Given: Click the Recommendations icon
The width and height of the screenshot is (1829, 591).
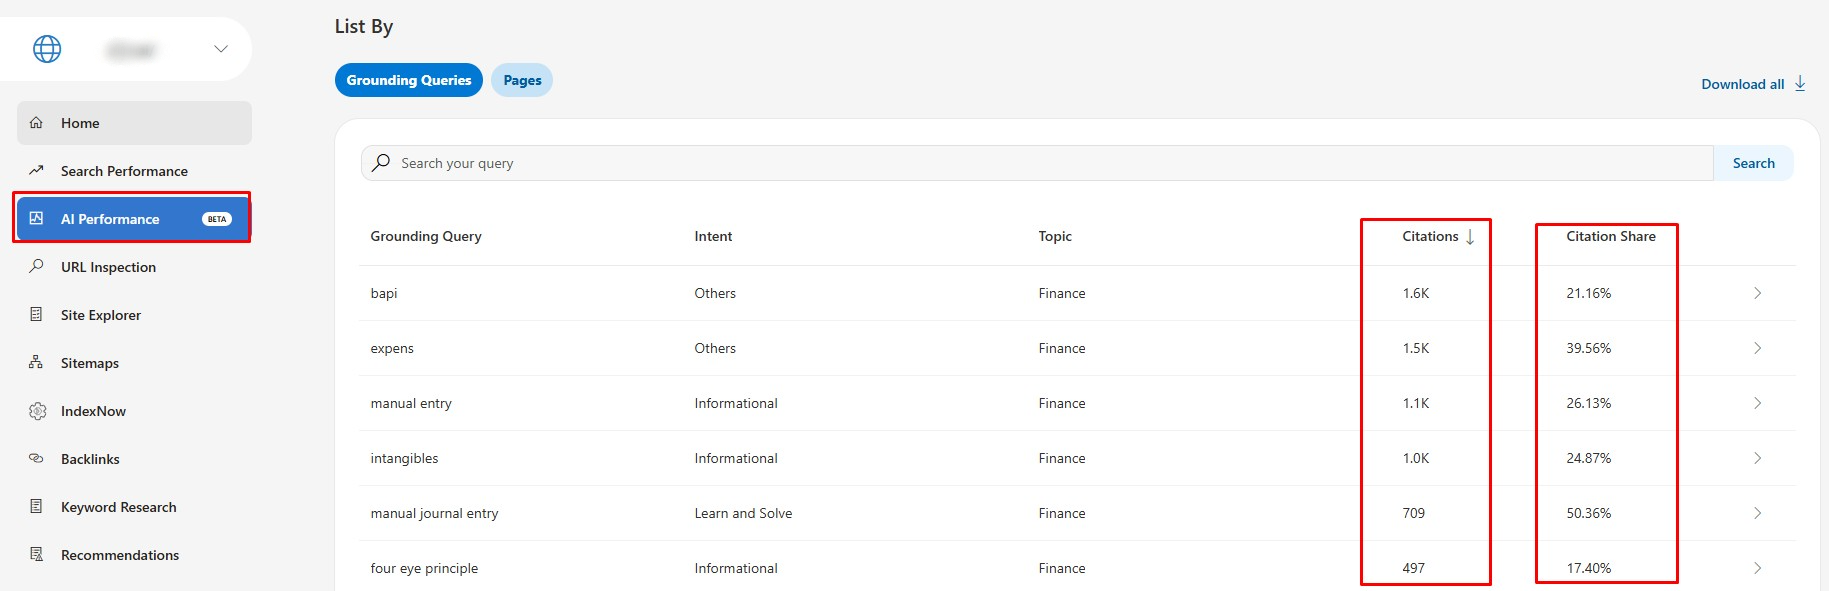Looking at the screenshot, I should 36,555.
